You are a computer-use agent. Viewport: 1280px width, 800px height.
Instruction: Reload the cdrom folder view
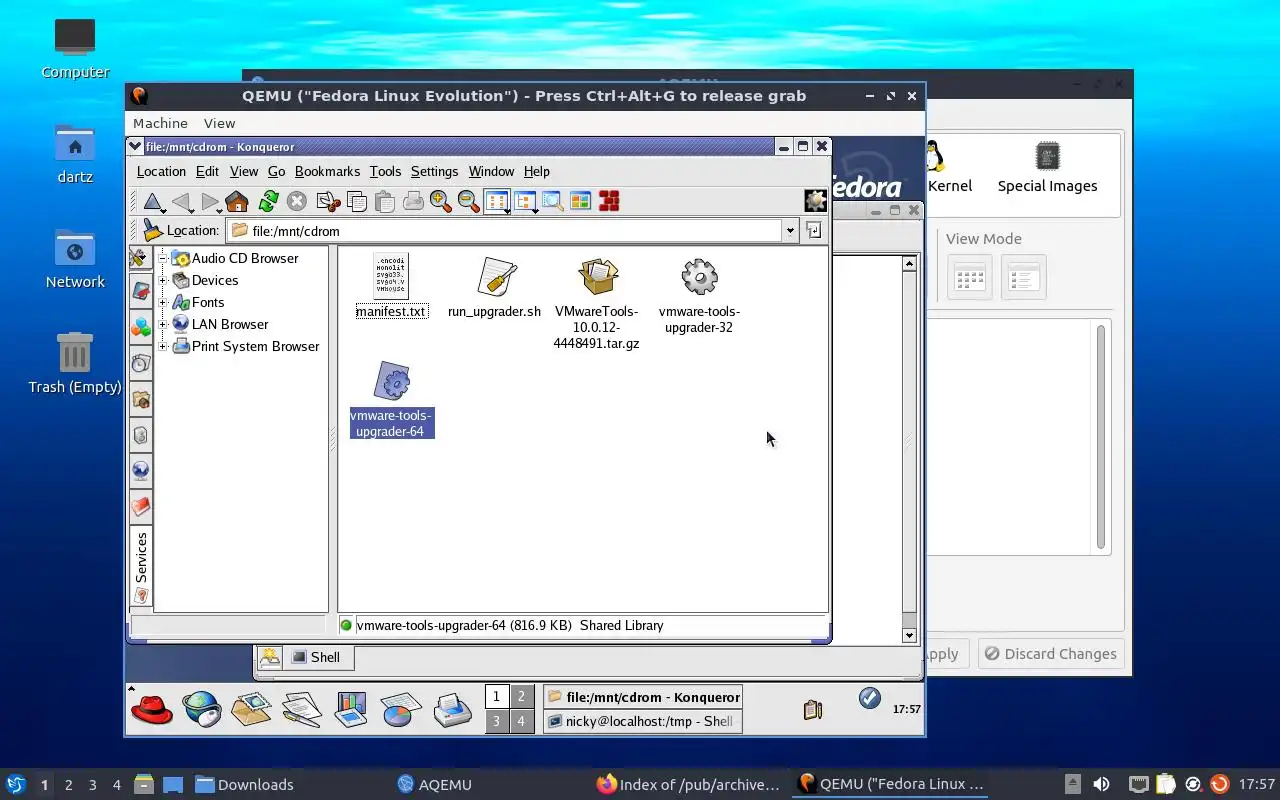[x=268, y=202]
